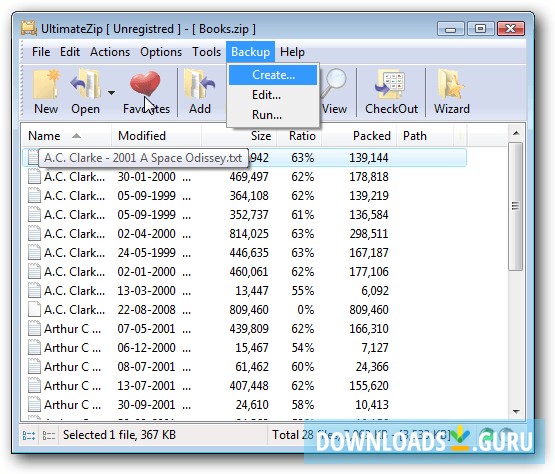555x474 pixels.
Task: Expand the Open button dropdown arrow
Action: (x=111, y=93)
